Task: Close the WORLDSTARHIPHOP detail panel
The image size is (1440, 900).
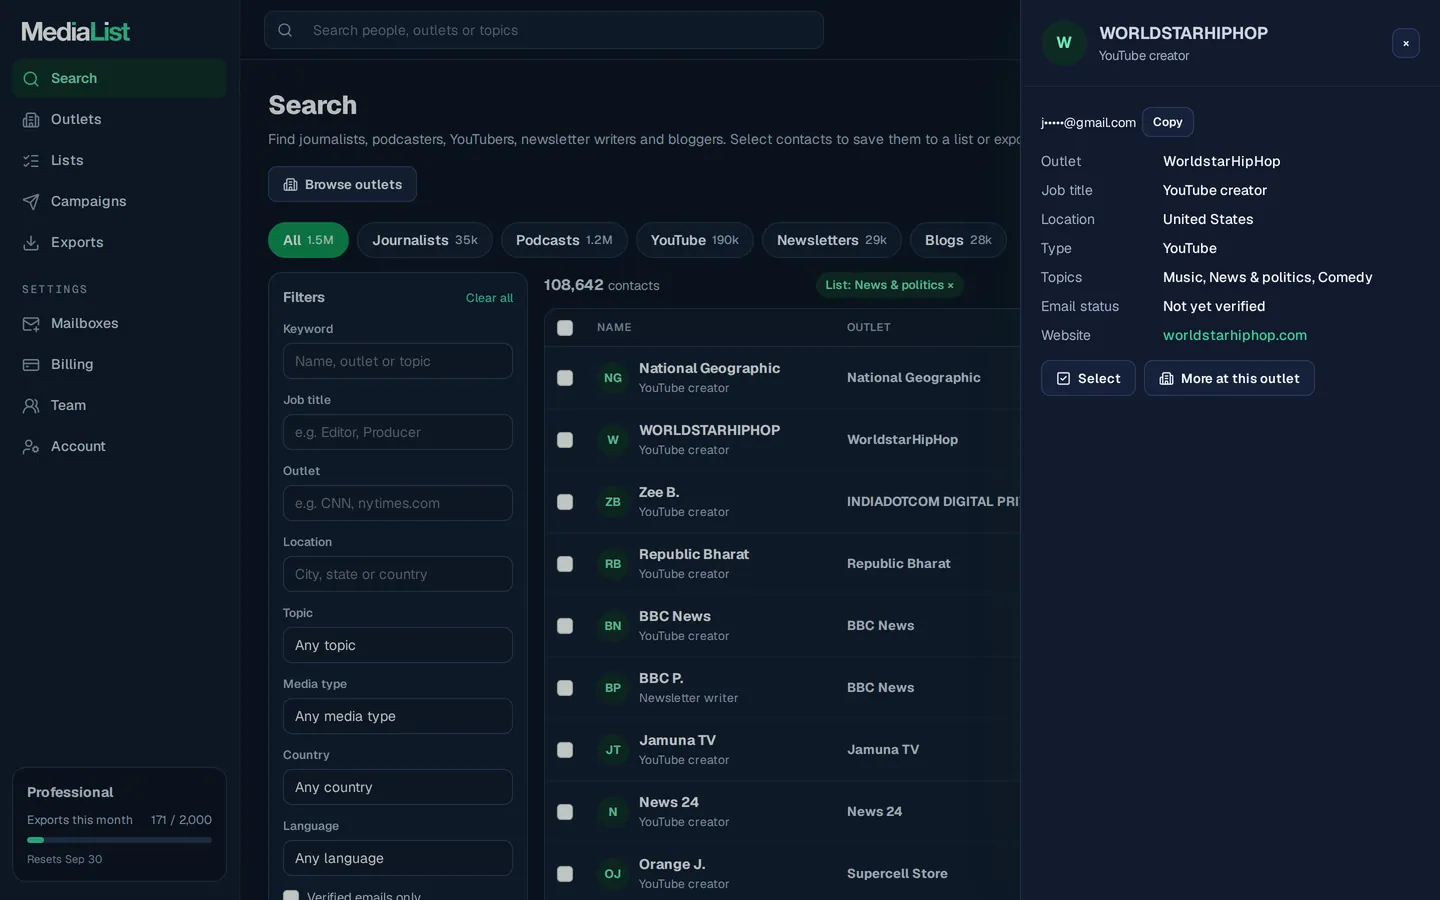Action: click(1406, 43)
